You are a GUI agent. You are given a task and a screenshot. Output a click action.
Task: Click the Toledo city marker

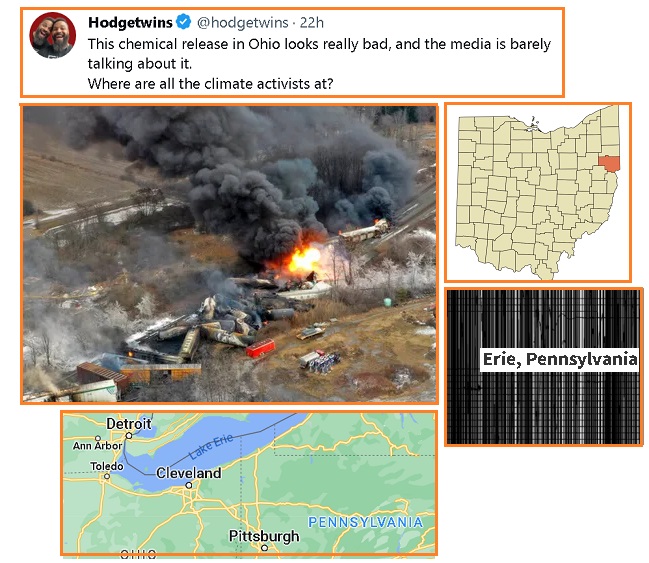107,476
